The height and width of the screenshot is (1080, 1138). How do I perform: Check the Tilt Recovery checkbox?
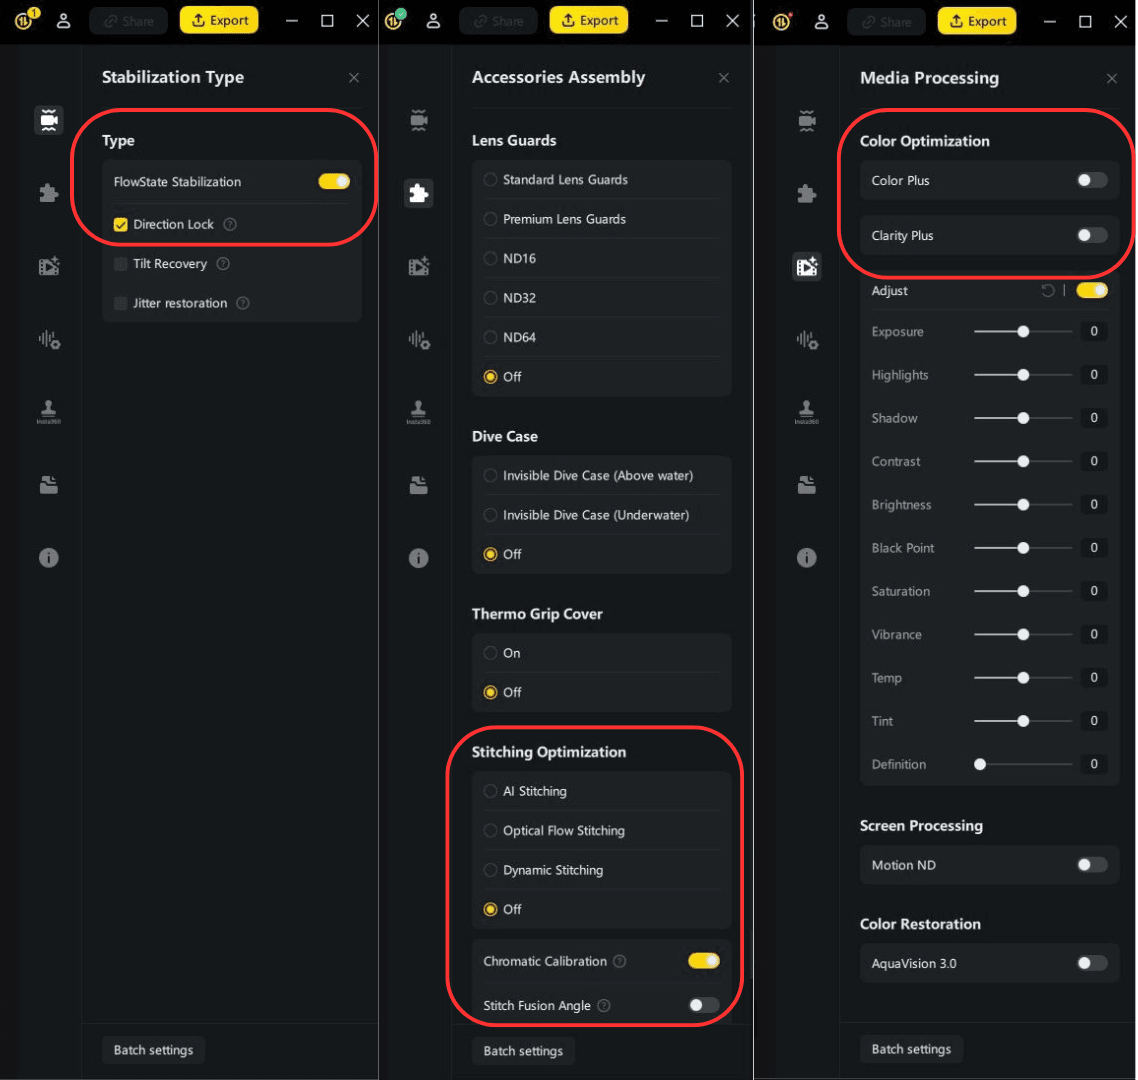(x=121, y=264)
